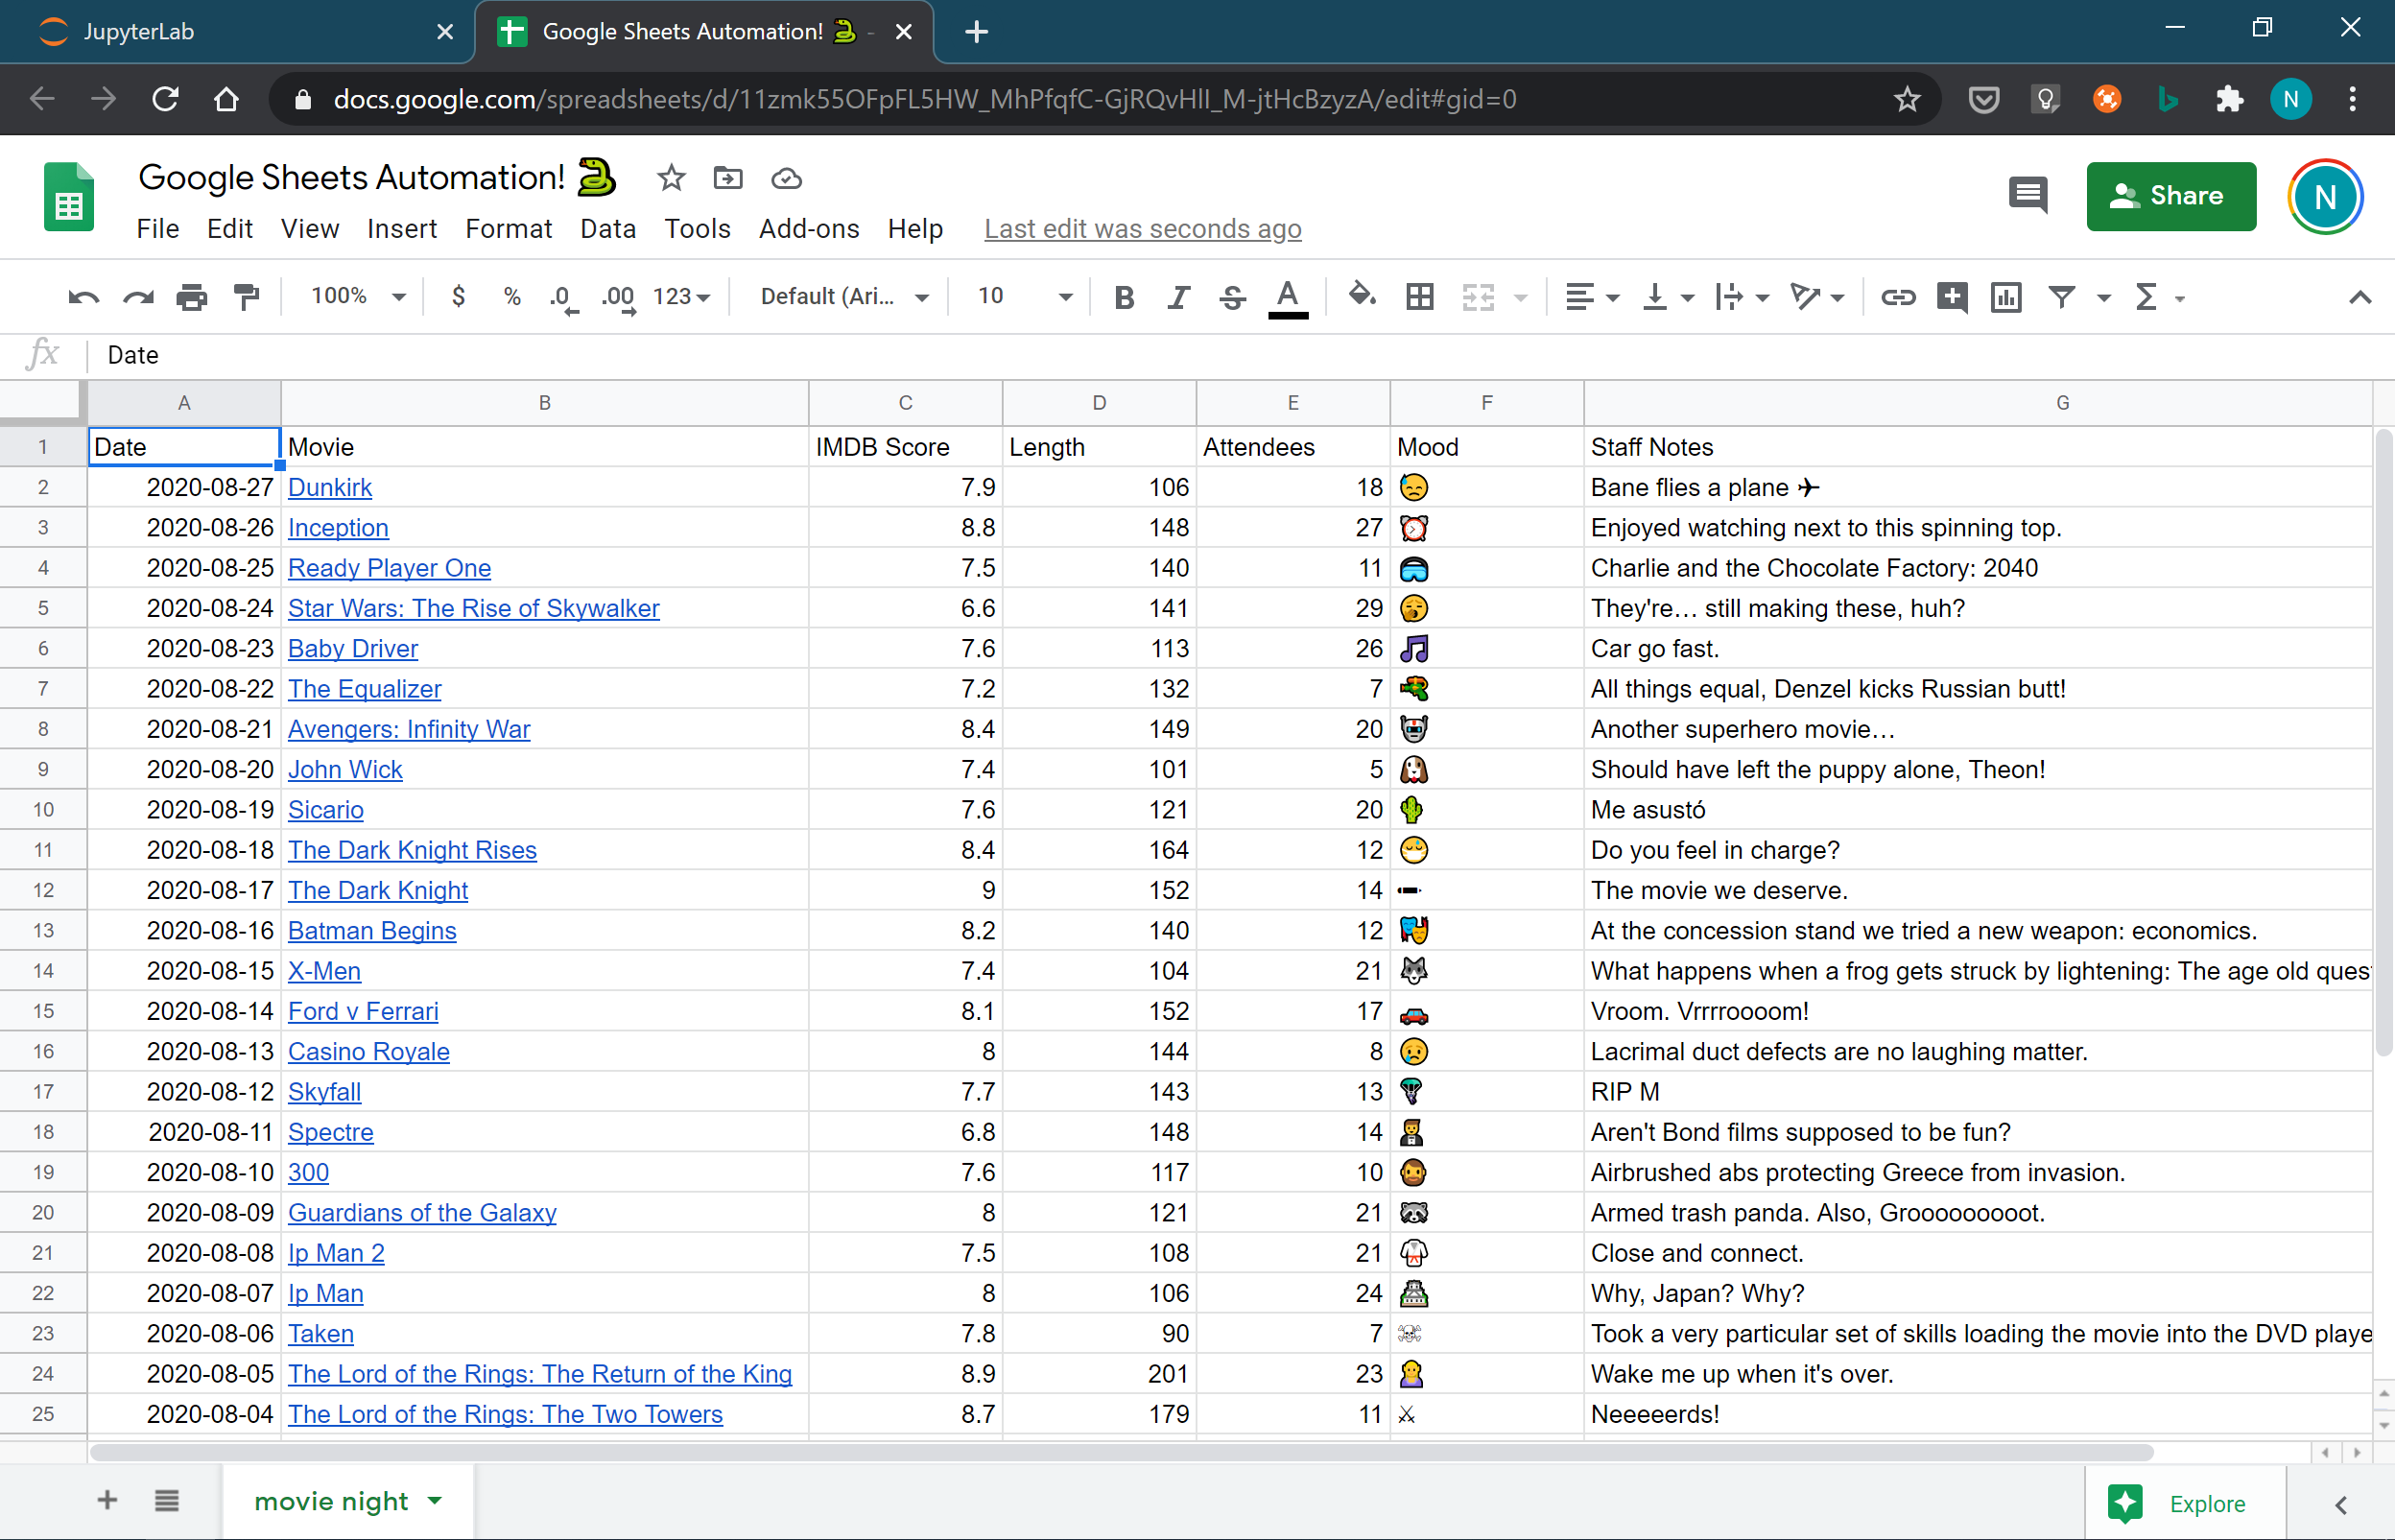
Task: Open the Add-ons menu
Action: (x=808, y=229)
